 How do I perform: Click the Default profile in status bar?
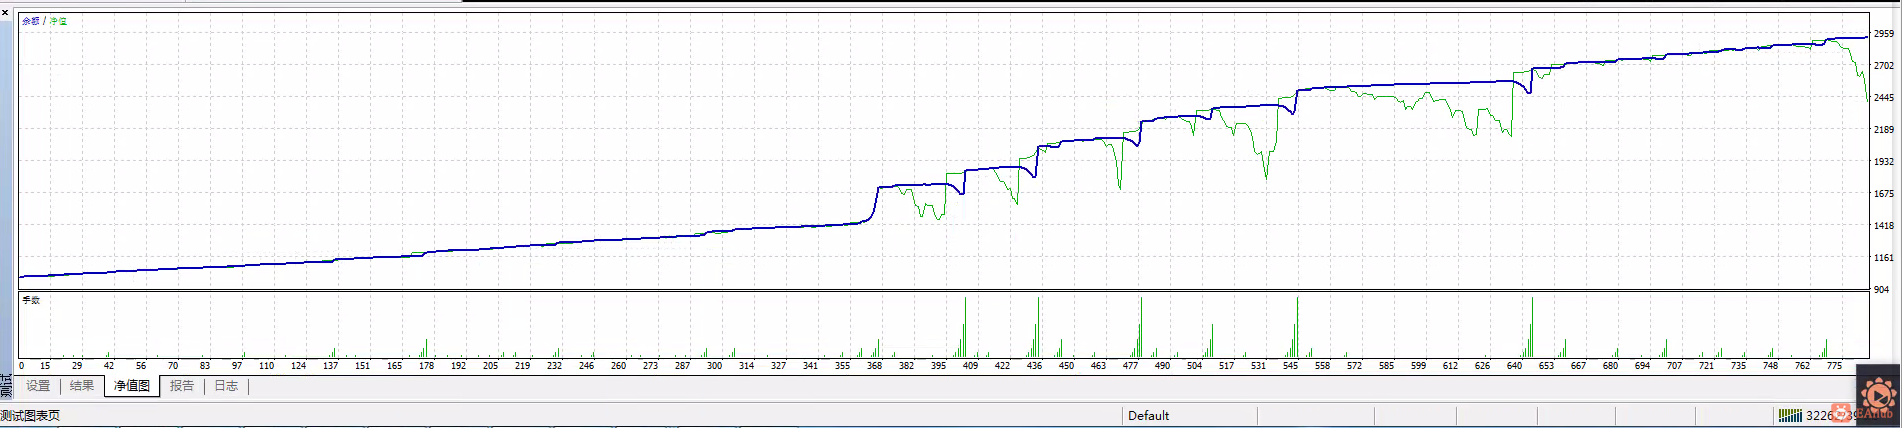click(x=1148, y=416)
